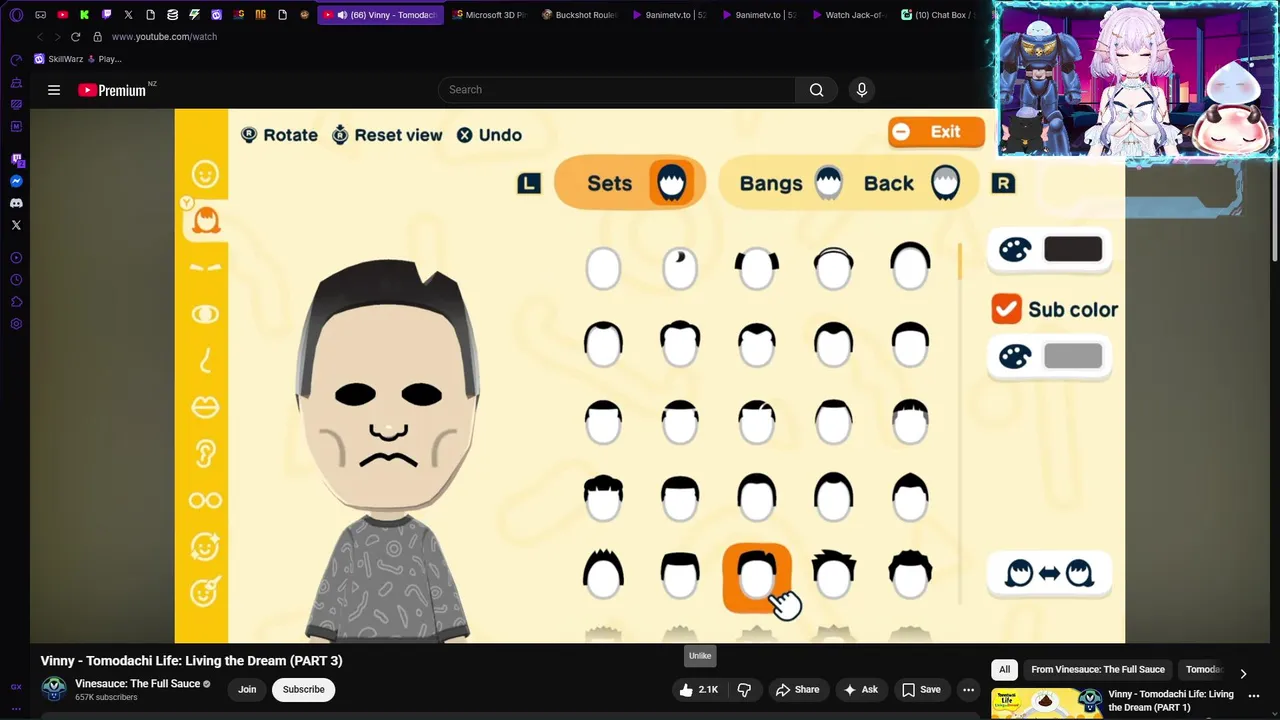Click the gray sub color swatch
Image resolution: width=1280 pixels, height=720 pixels.
click(x=1073, y=357)
